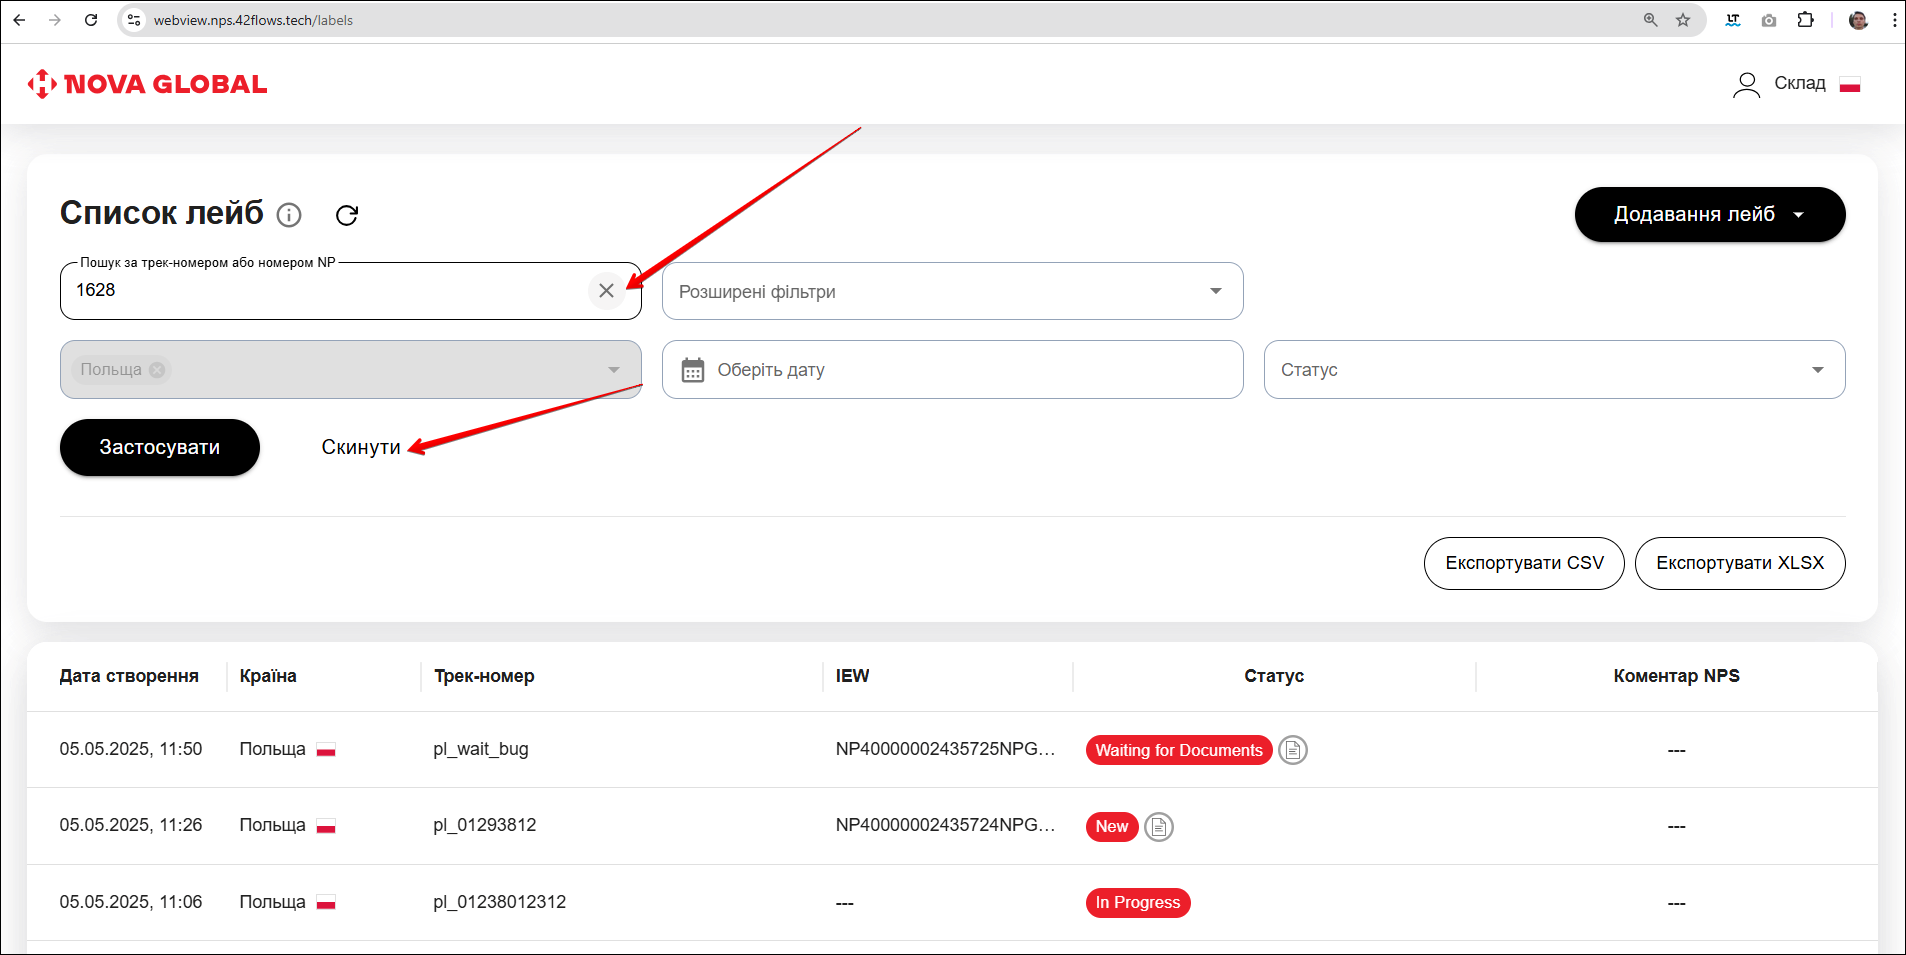Click the user profile icon near Склад

click(1746, 85)
